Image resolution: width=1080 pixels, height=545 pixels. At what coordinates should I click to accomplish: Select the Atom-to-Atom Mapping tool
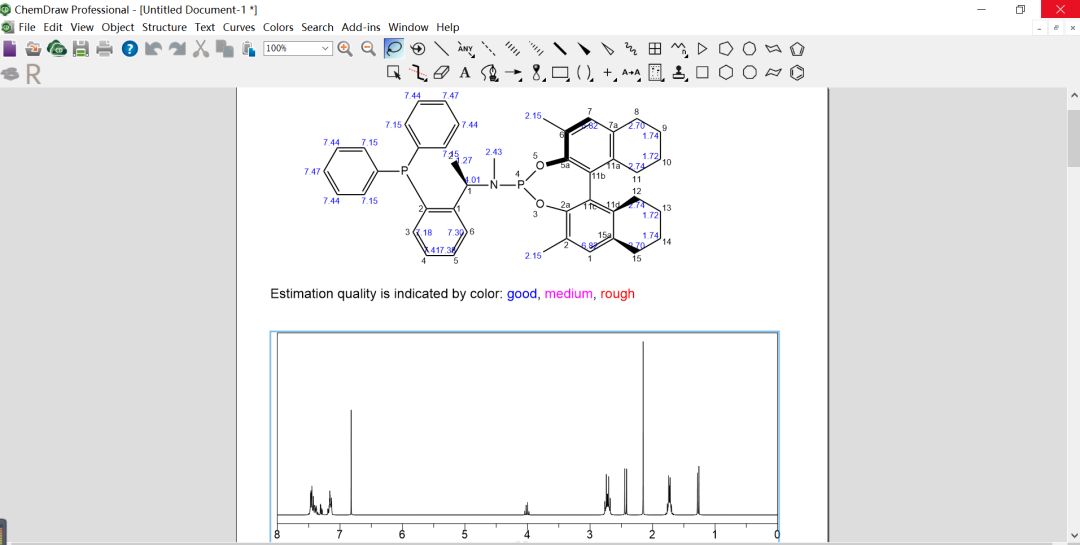click(631, 72)
